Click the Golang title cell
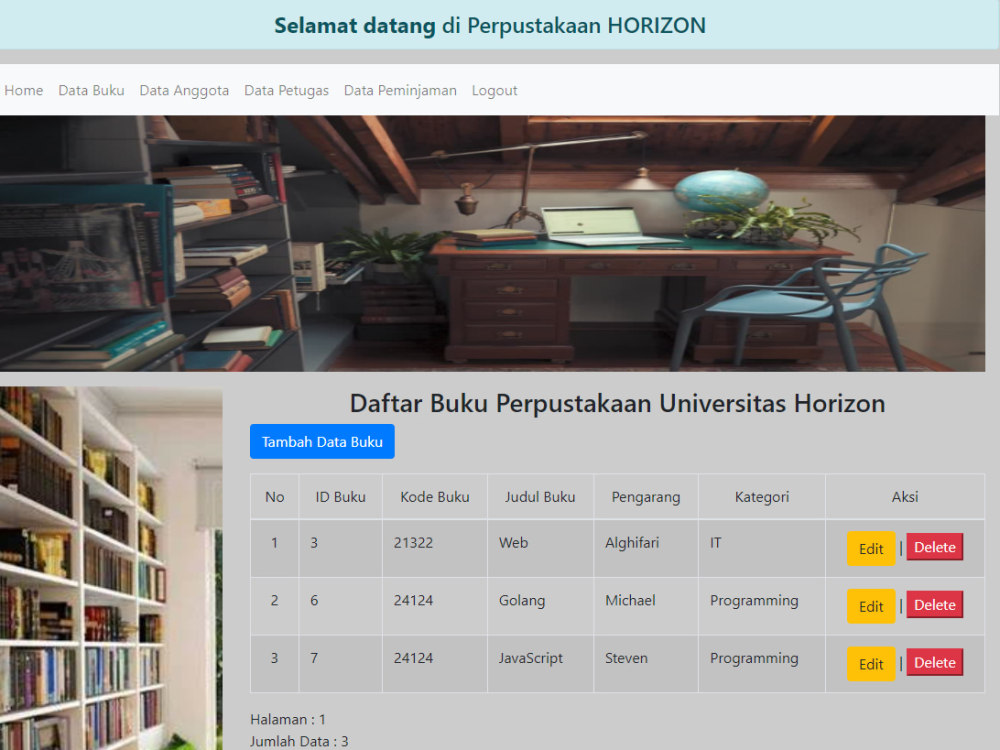 [540, 606]
